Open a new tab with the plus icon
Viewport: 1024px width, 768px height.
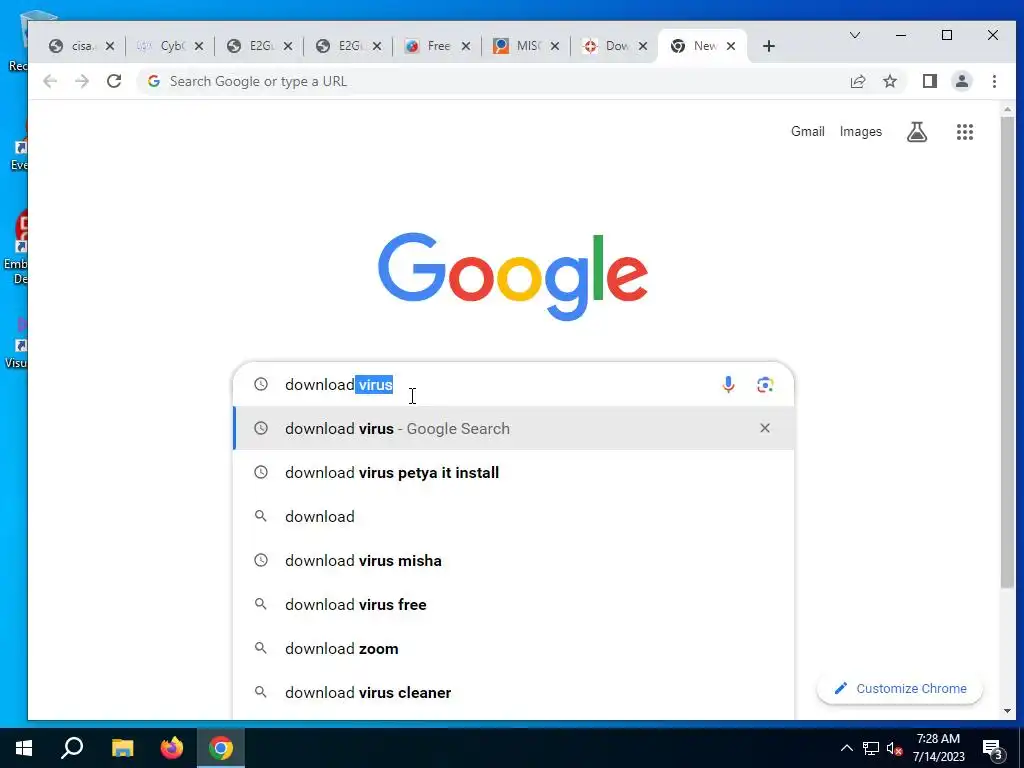[x=769, y=46]
